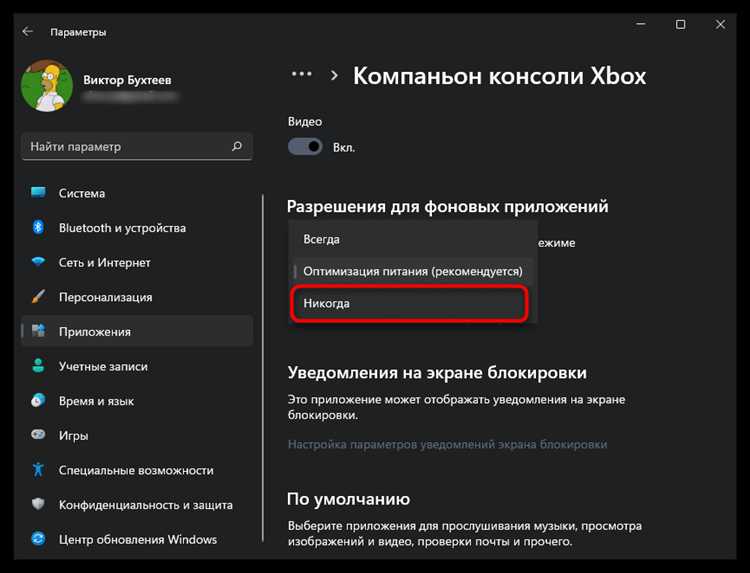Screen dimensions: 750x573
Task: Click the Персонализация brush icon
Action: (x=38, y=297)
